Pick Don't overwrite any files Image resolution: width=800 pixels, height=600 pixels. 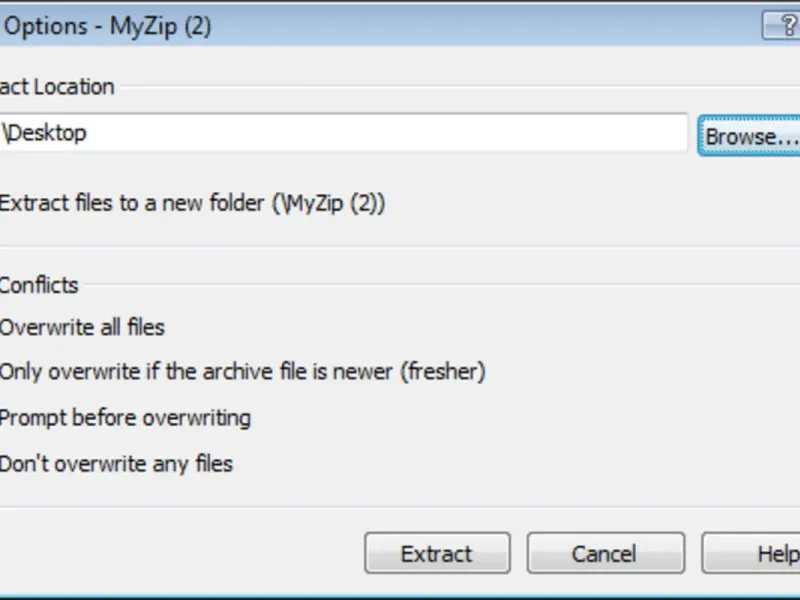click(117, 464)
